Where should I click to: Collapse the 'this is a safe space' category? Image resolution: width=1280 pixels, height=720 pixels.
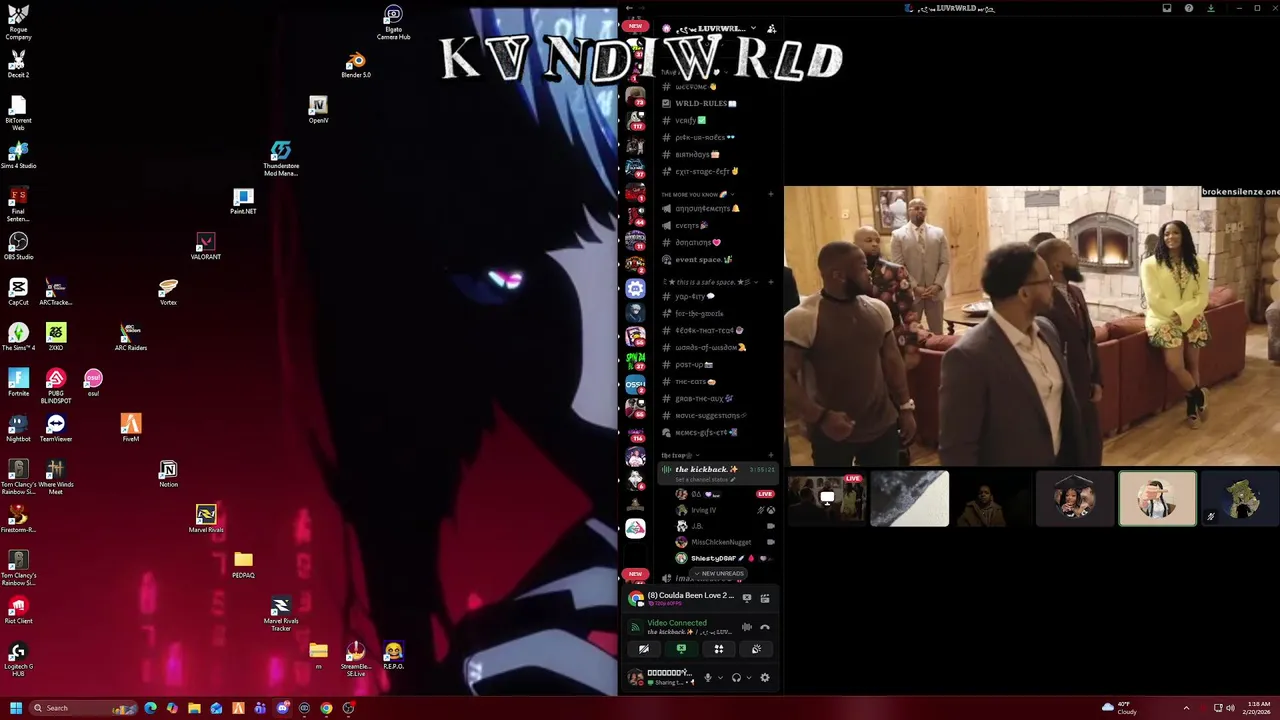[709, 282]
